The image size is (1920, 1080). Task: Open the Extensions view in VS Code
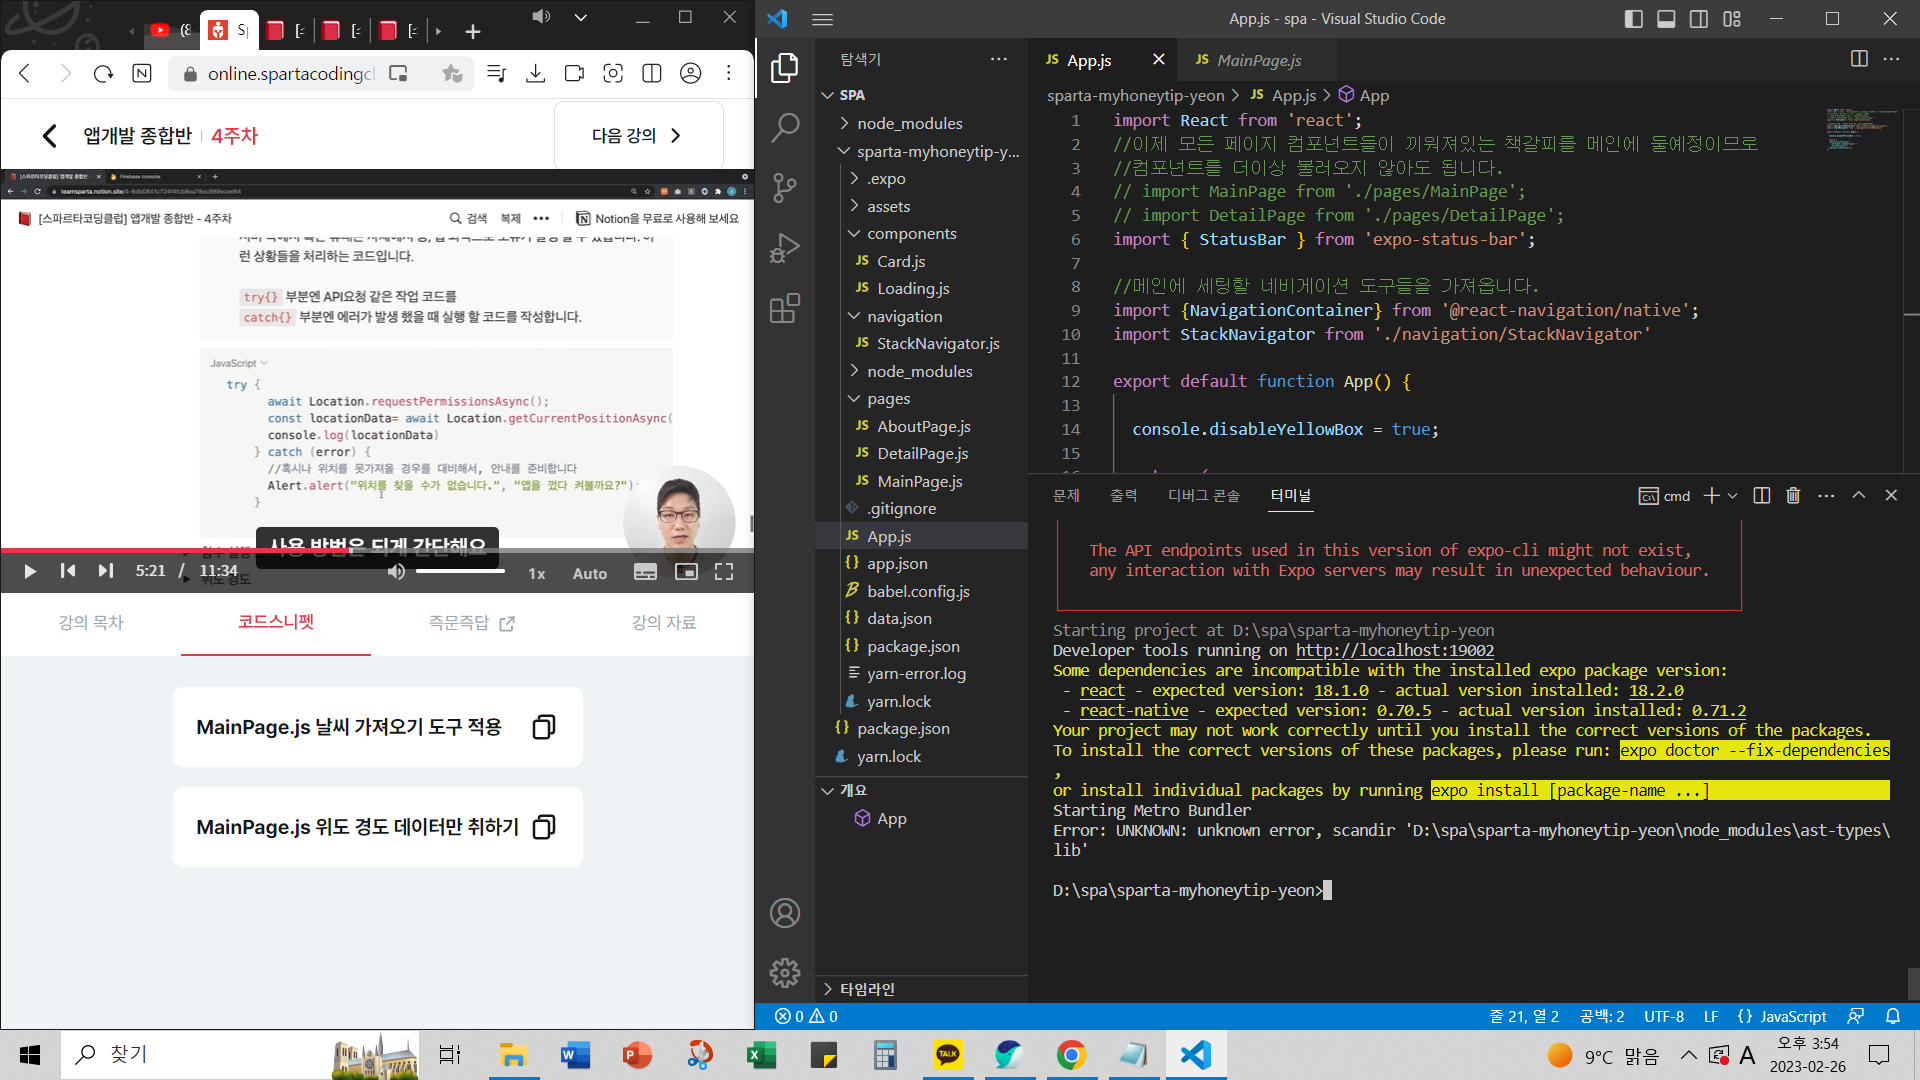click(x=785, y=308)
